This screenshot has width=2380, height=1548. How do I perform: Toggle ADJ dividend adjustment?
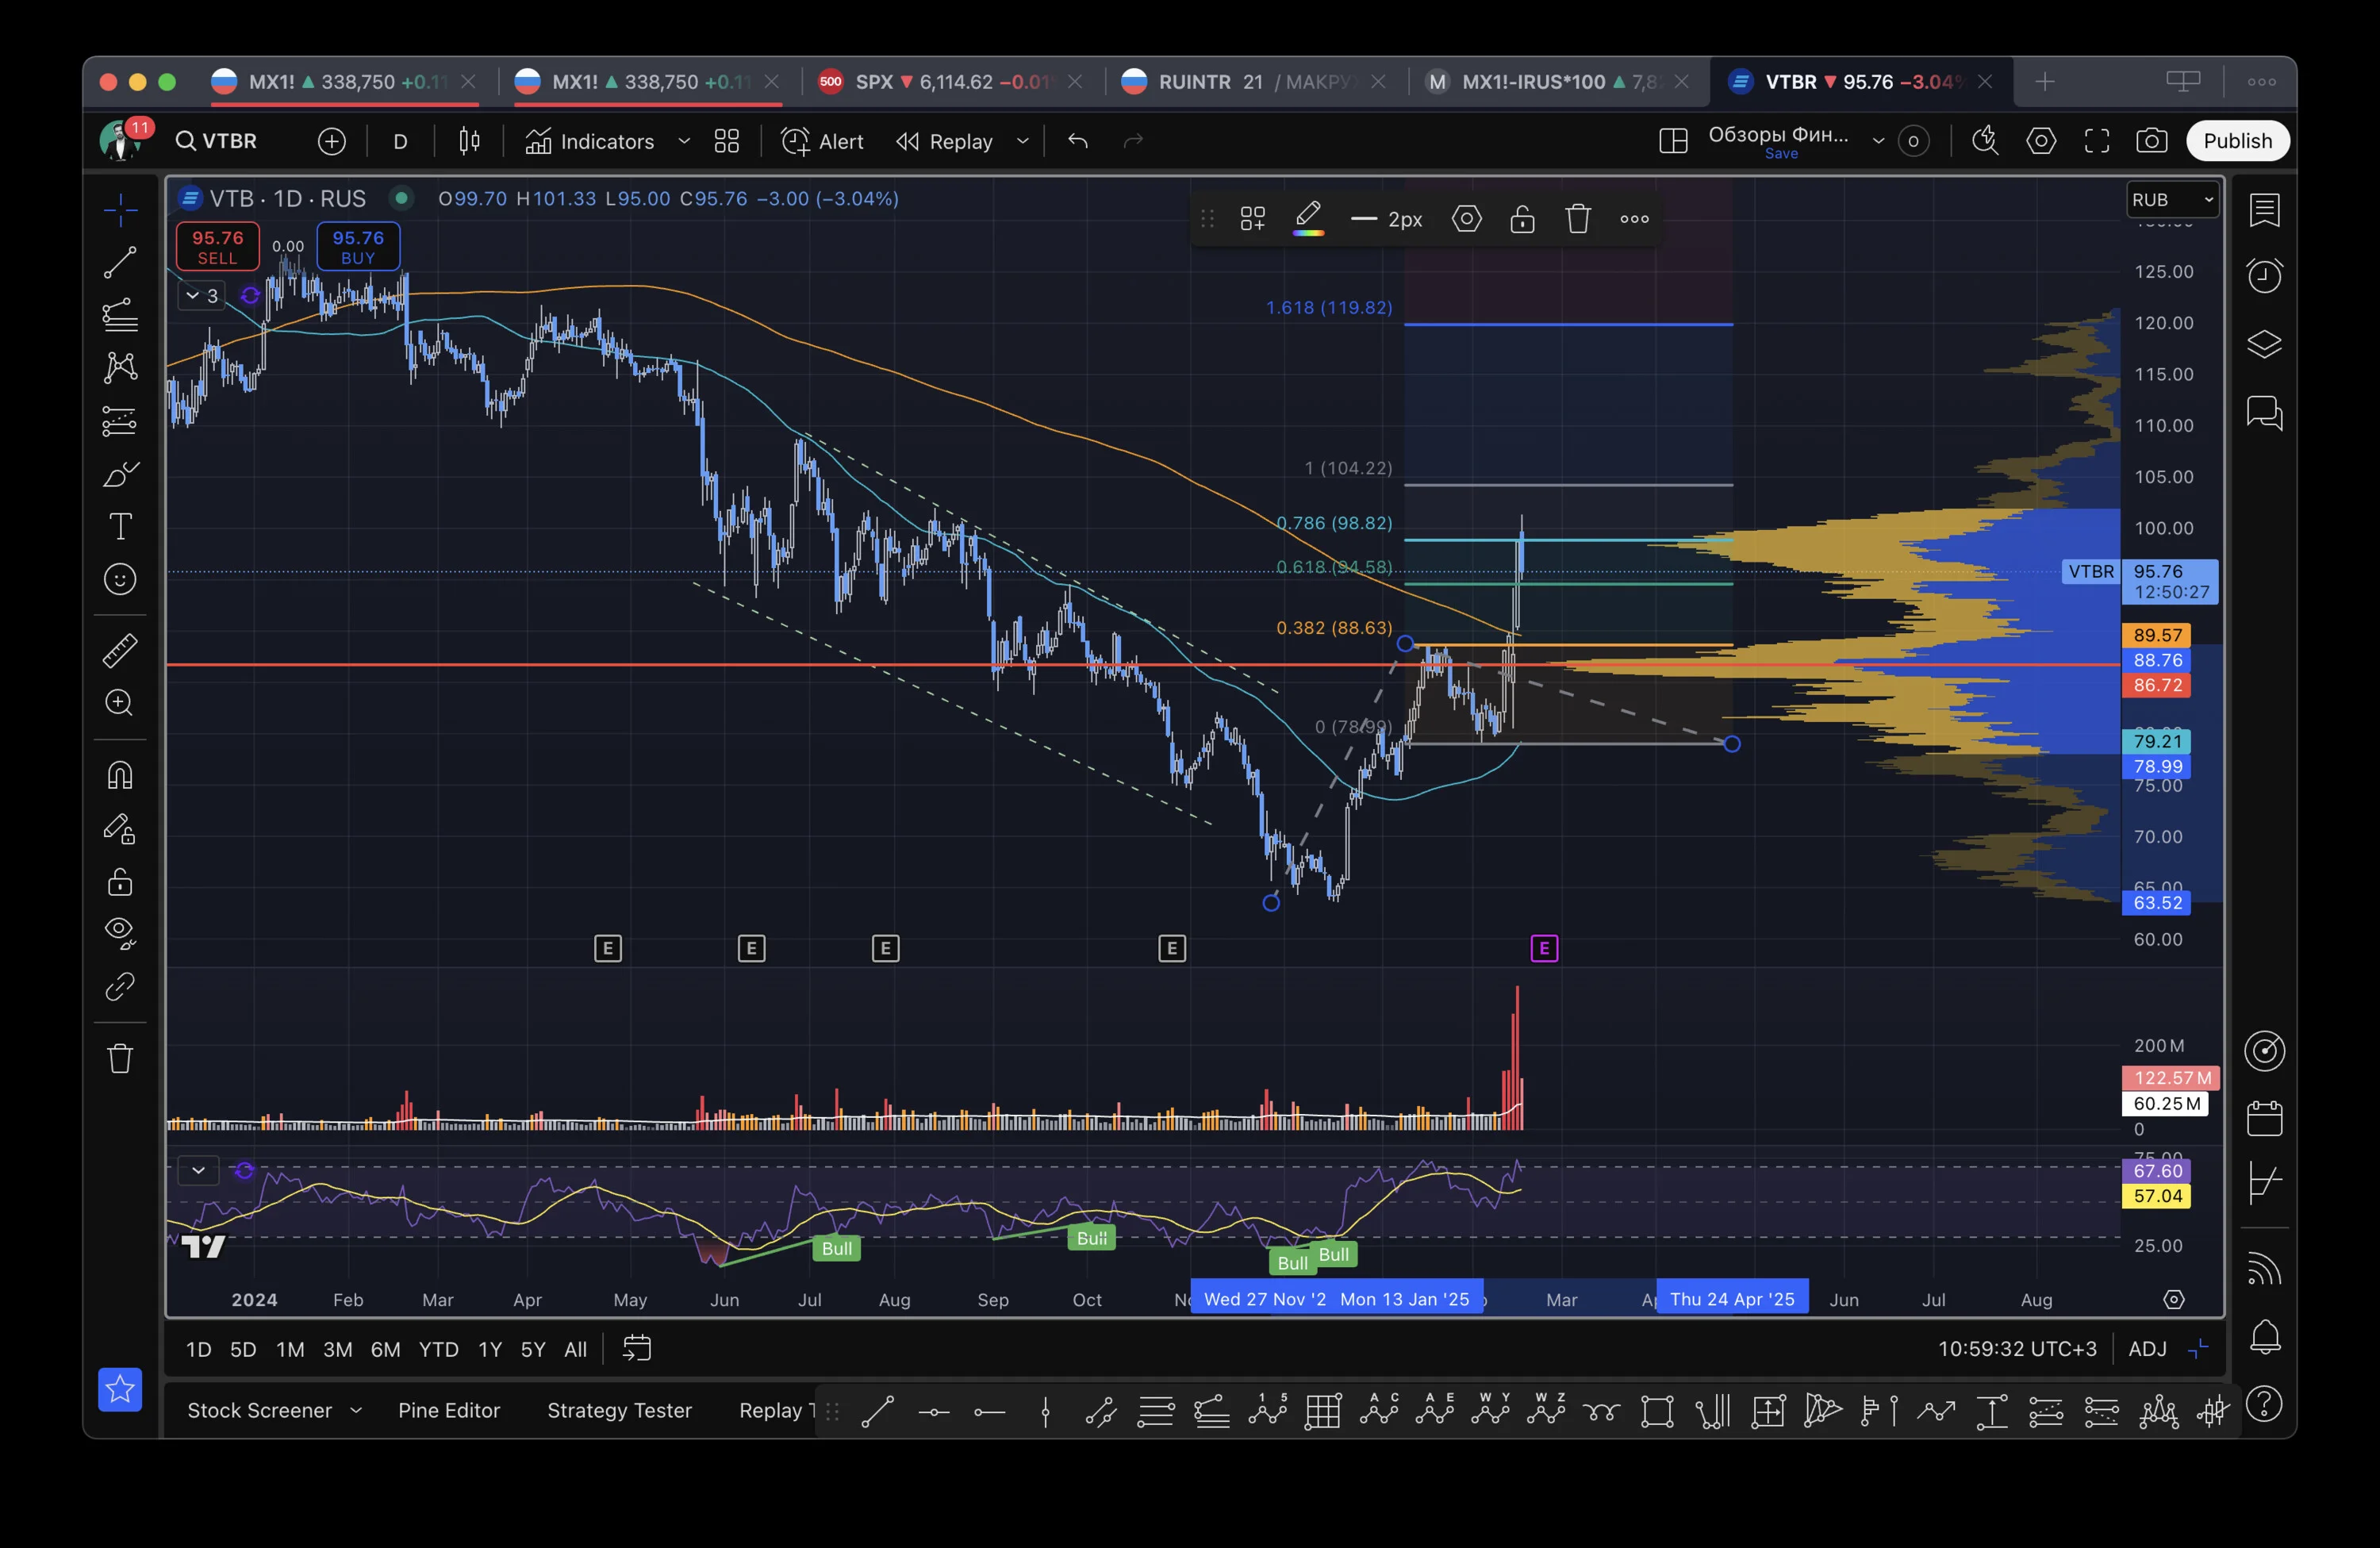[x=2147, y=1349]
